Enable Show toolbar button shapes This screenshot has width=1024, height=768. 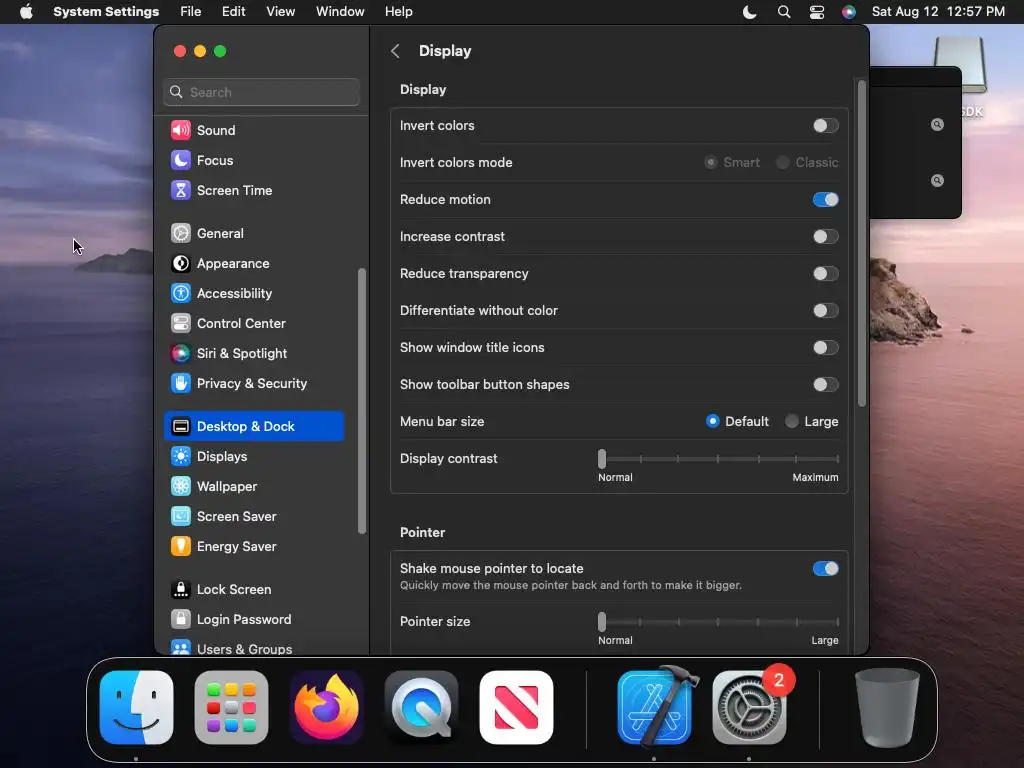[825, 385]
